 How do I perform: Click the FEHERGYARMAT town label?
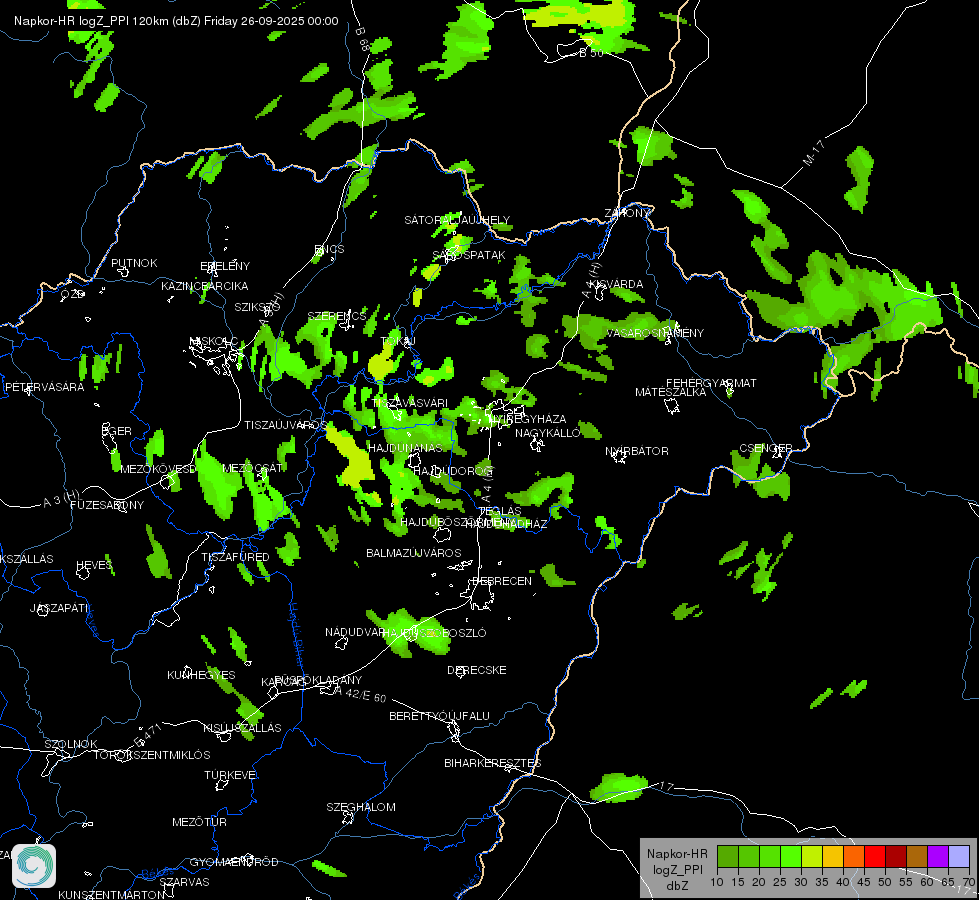tap(711, 383)
